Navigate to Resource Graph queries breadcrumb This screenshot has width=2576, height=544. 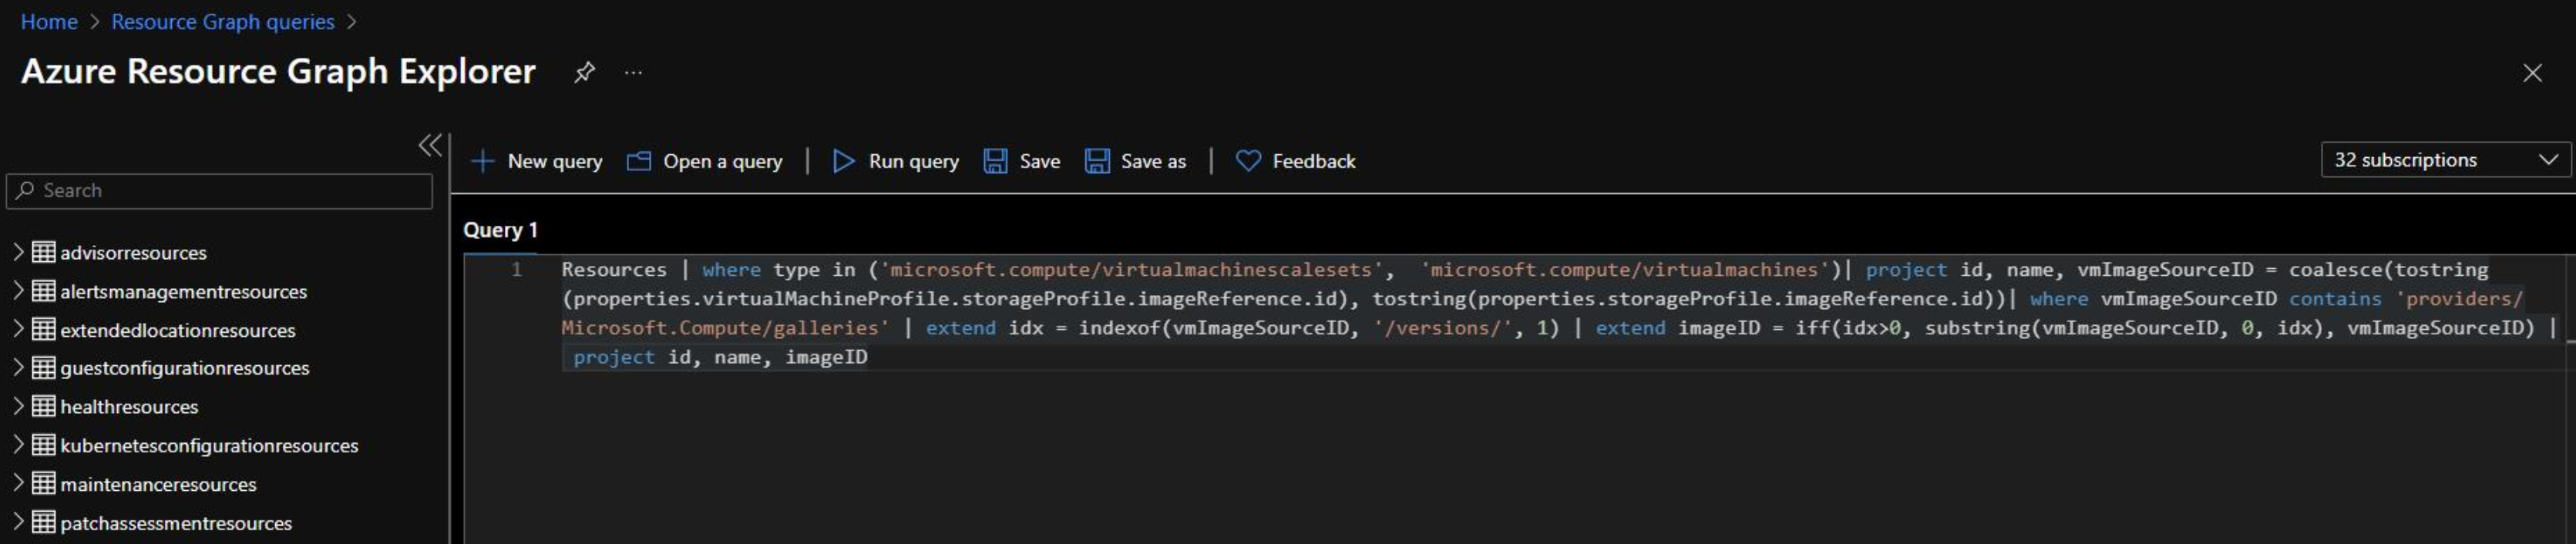pyautogui.click(x=222, y=21)
